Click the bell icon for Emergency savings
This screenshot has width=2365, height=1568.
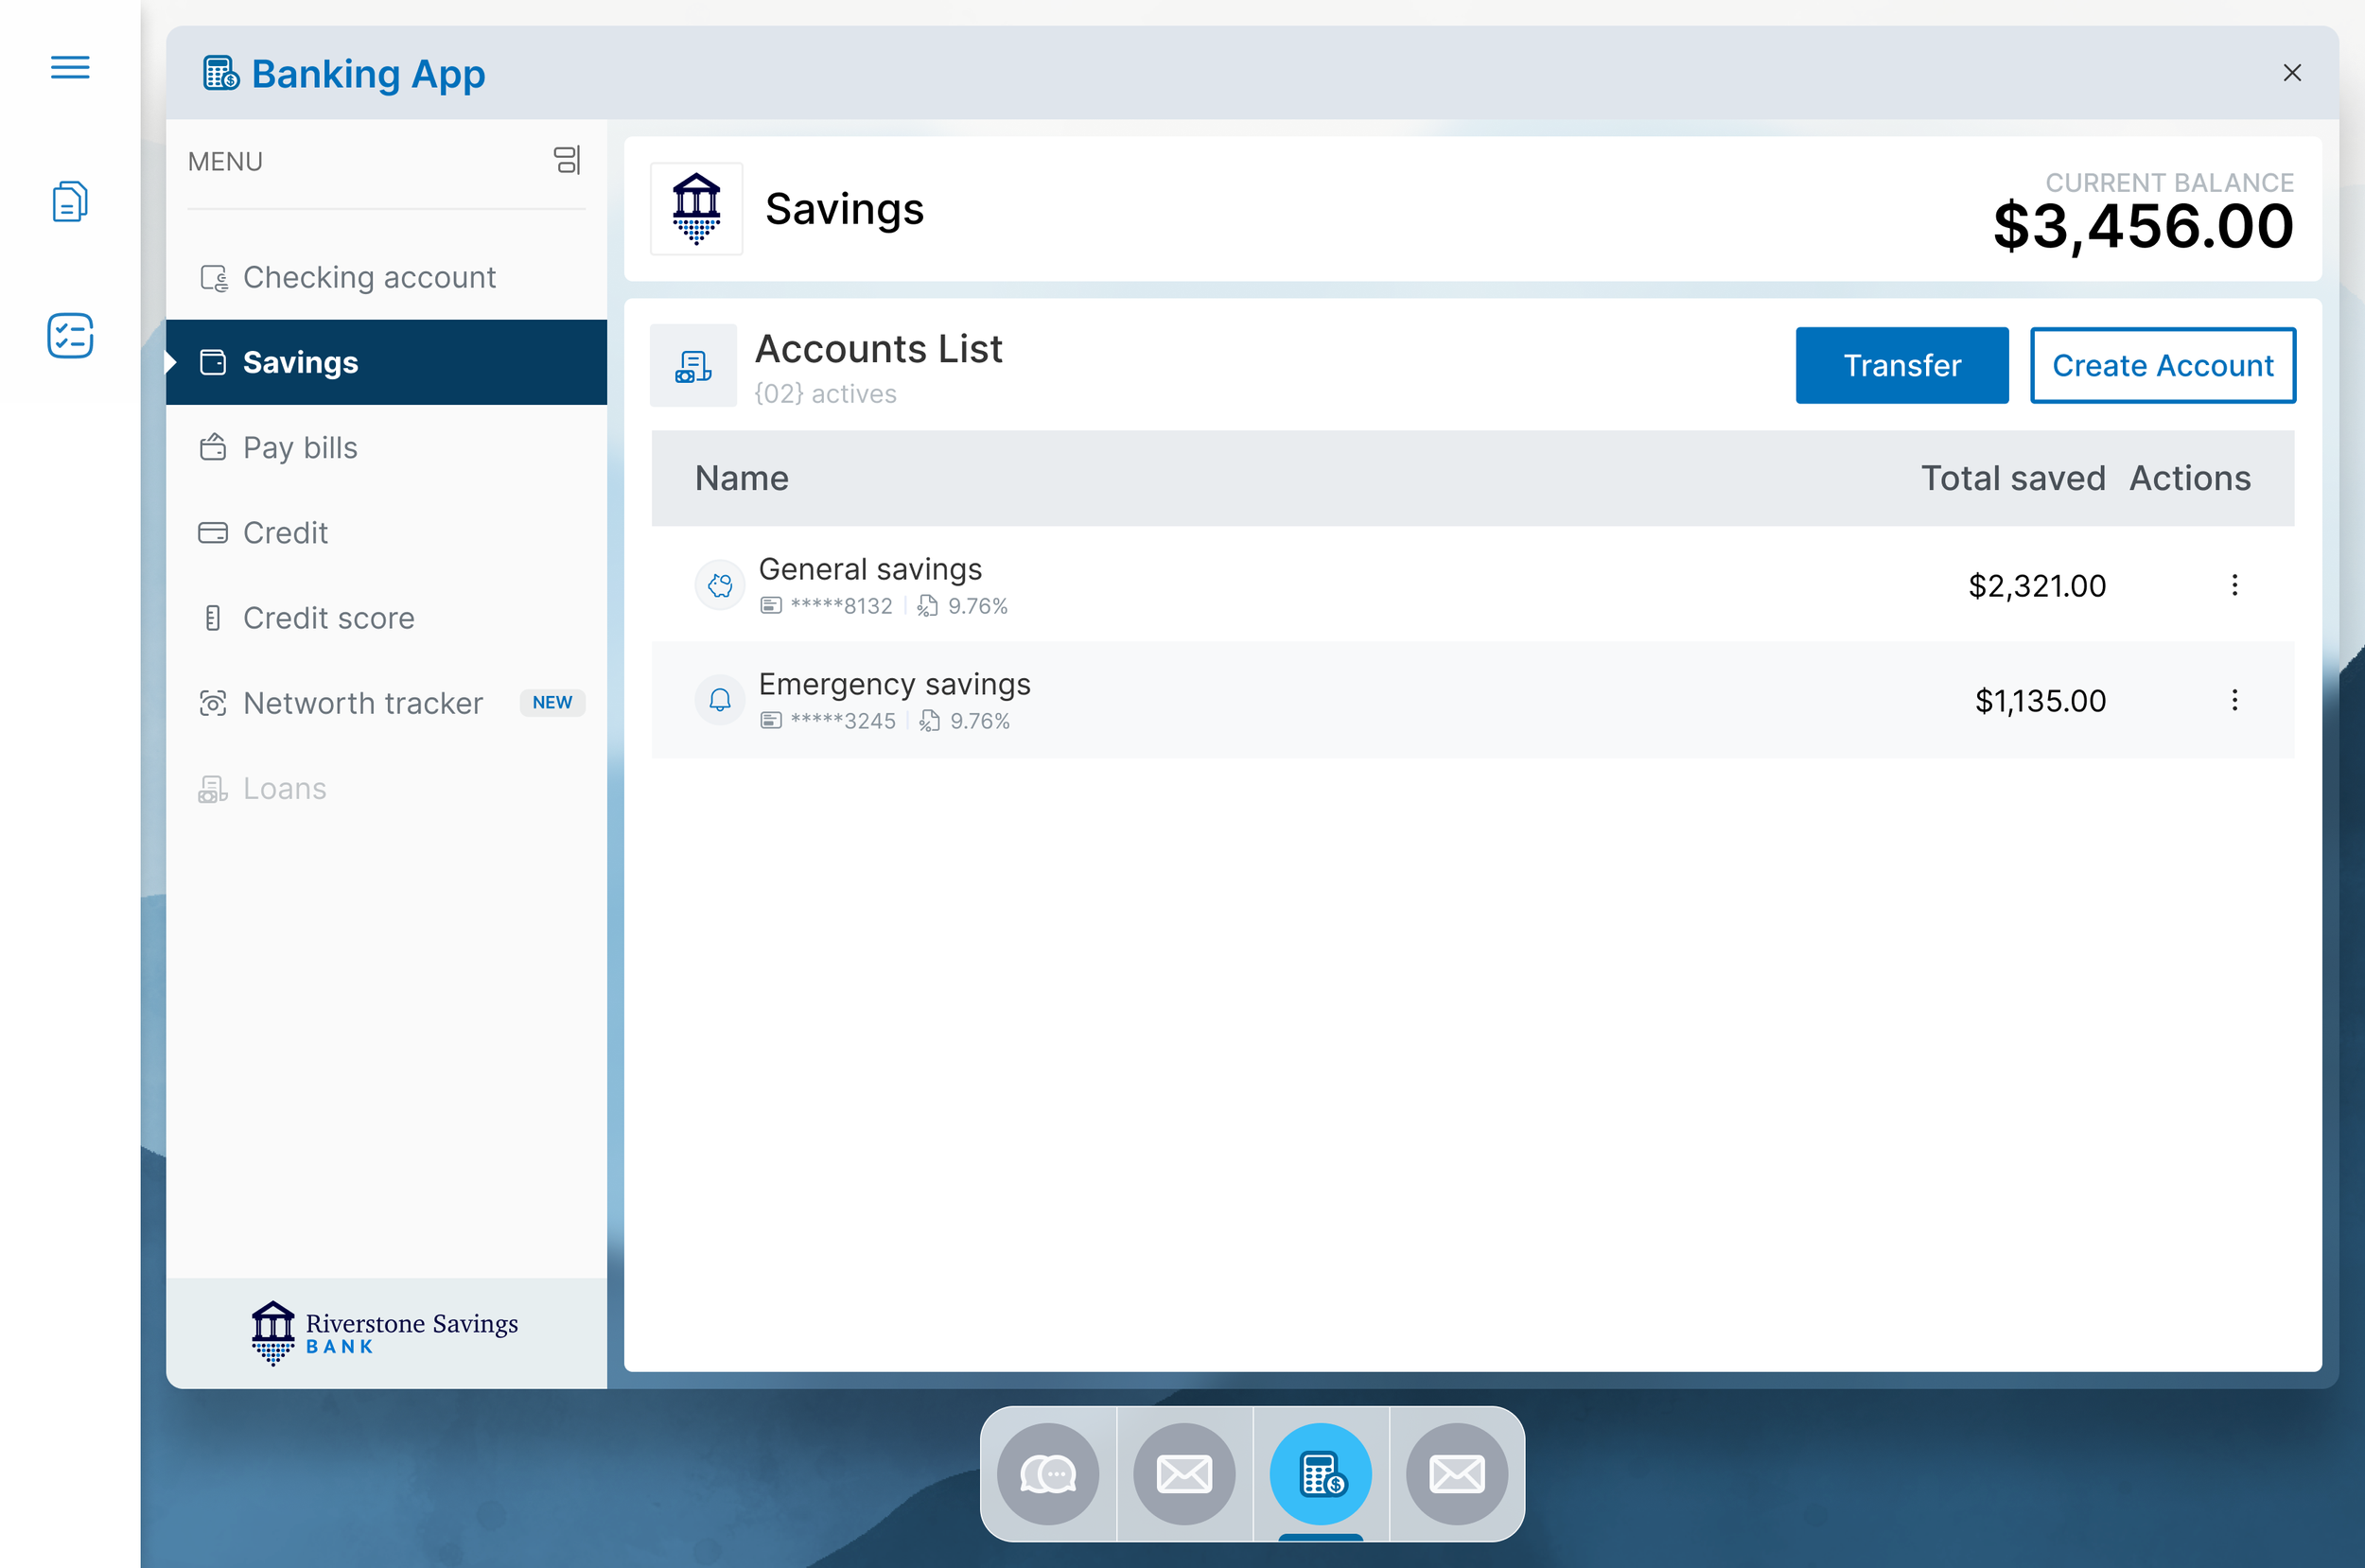point(720,700)
